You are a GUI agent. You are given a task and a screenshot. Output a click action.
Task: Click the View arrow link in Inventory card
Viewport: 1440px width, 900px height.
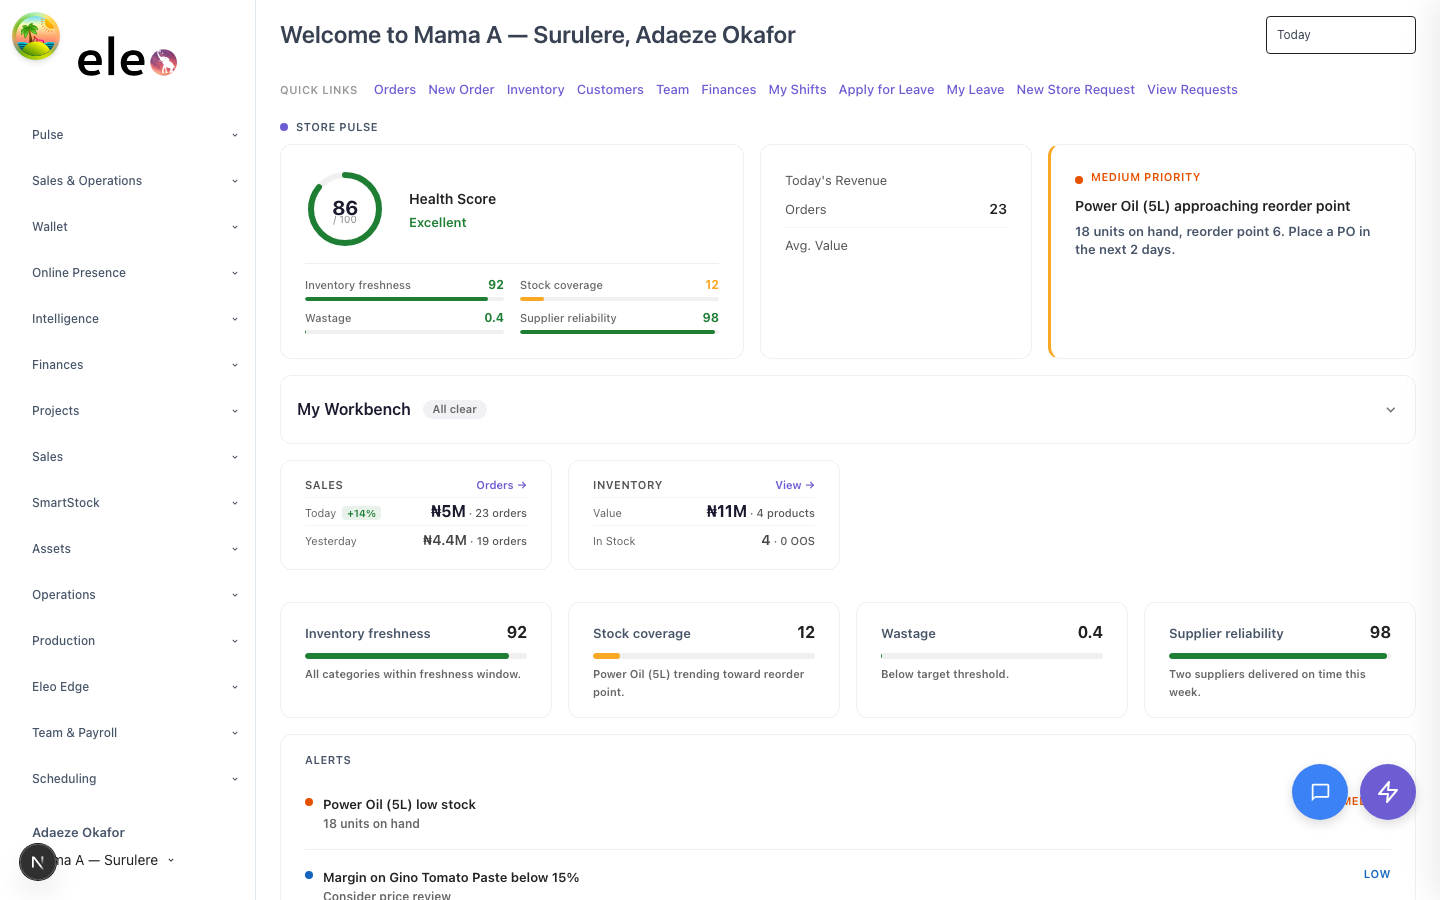tap(795, 485)
